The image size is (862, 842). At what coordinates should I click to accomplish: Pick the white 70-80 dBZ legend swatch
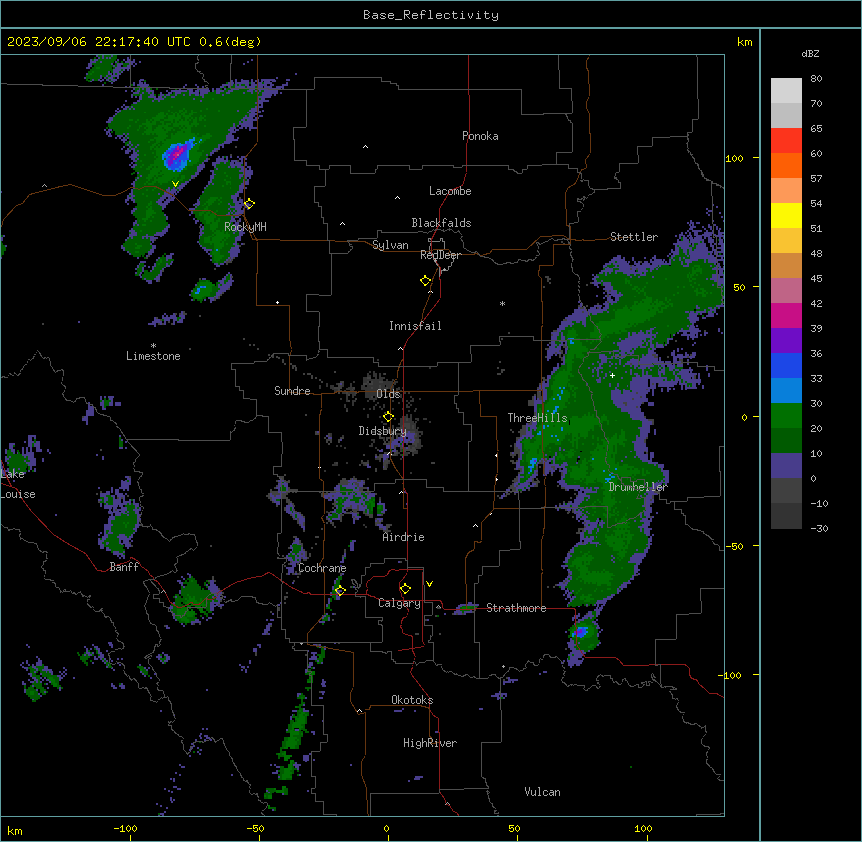click(x=786, y=91)
